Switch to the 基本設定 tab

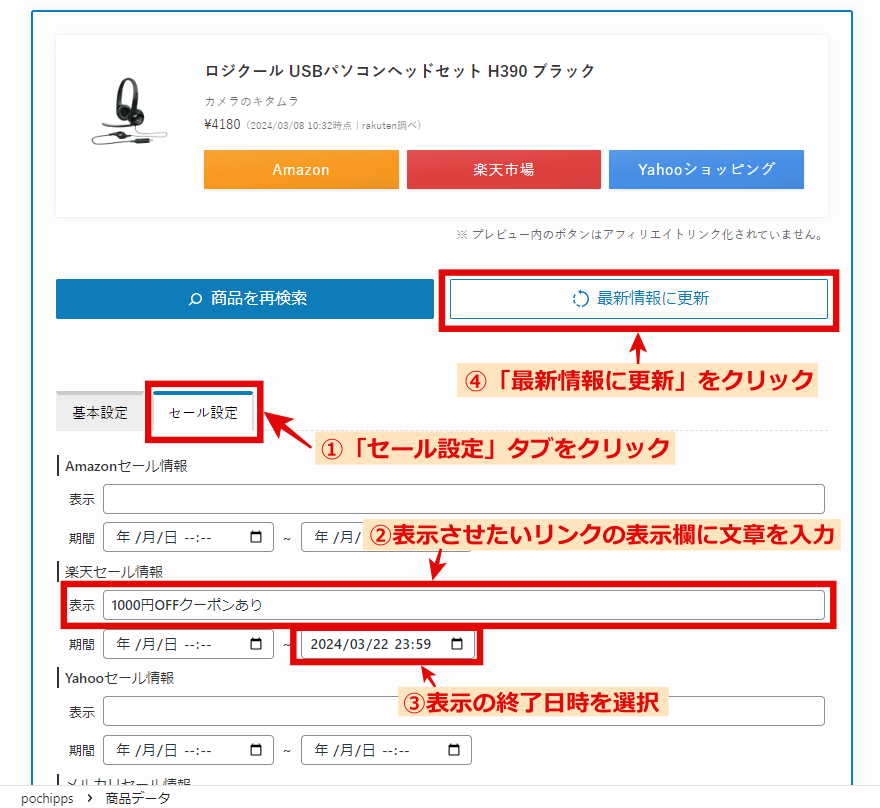tap(100, 412)
